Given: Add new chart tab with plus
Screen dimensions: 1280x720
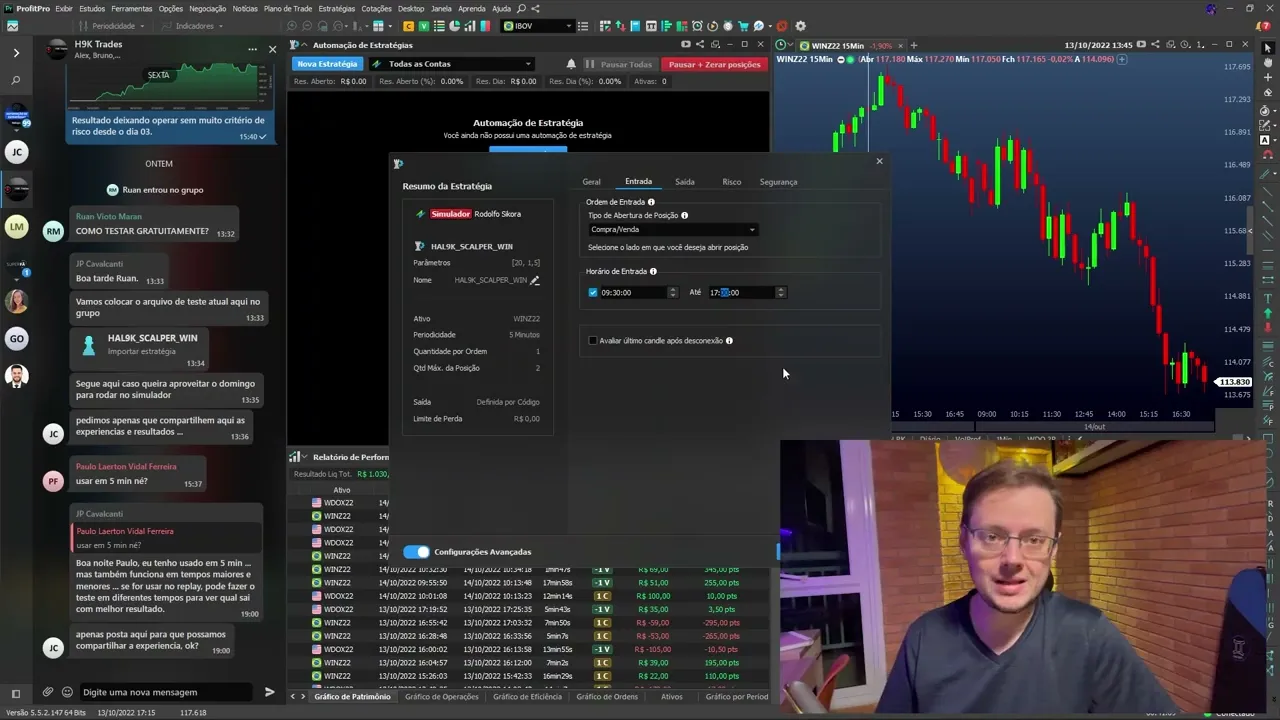Looking at the screenshot, I should [x=914, y=45].
